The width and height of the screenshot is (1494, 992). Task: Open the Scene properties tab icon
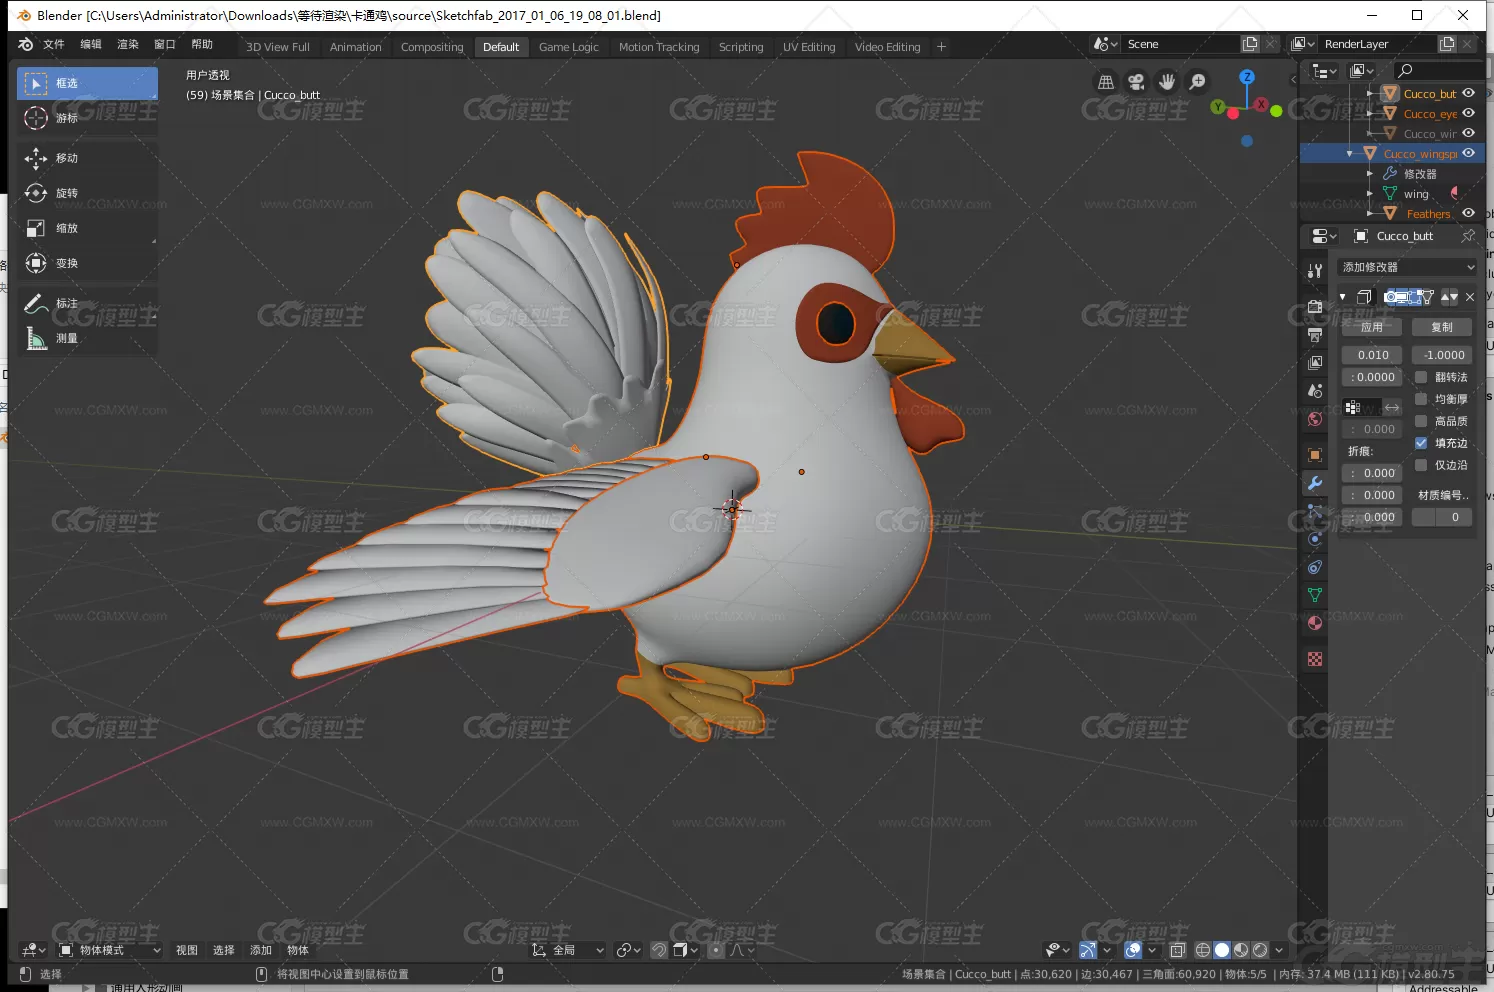[1315, 390]
